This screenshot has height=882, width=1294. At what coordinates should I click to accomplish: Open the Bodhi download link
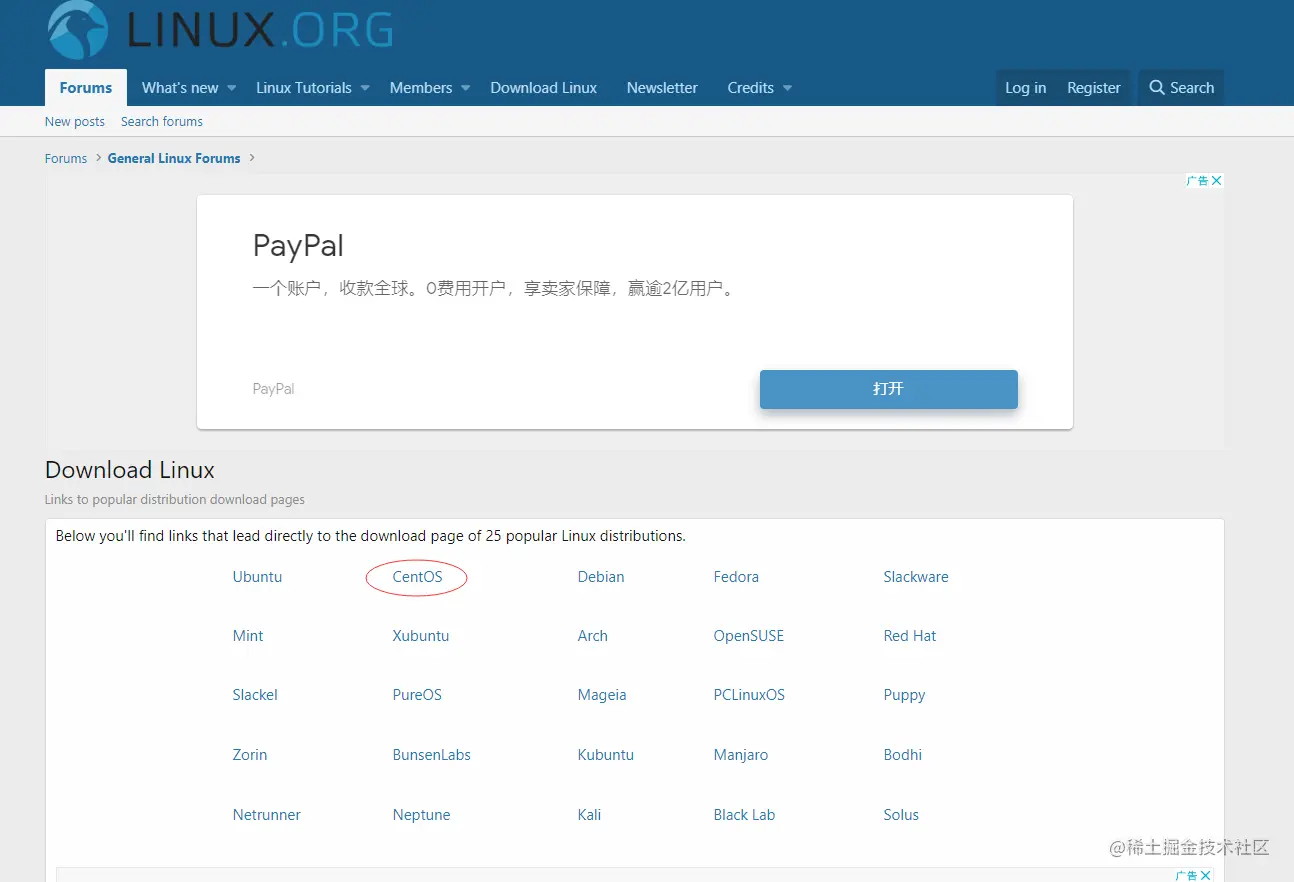903,755
